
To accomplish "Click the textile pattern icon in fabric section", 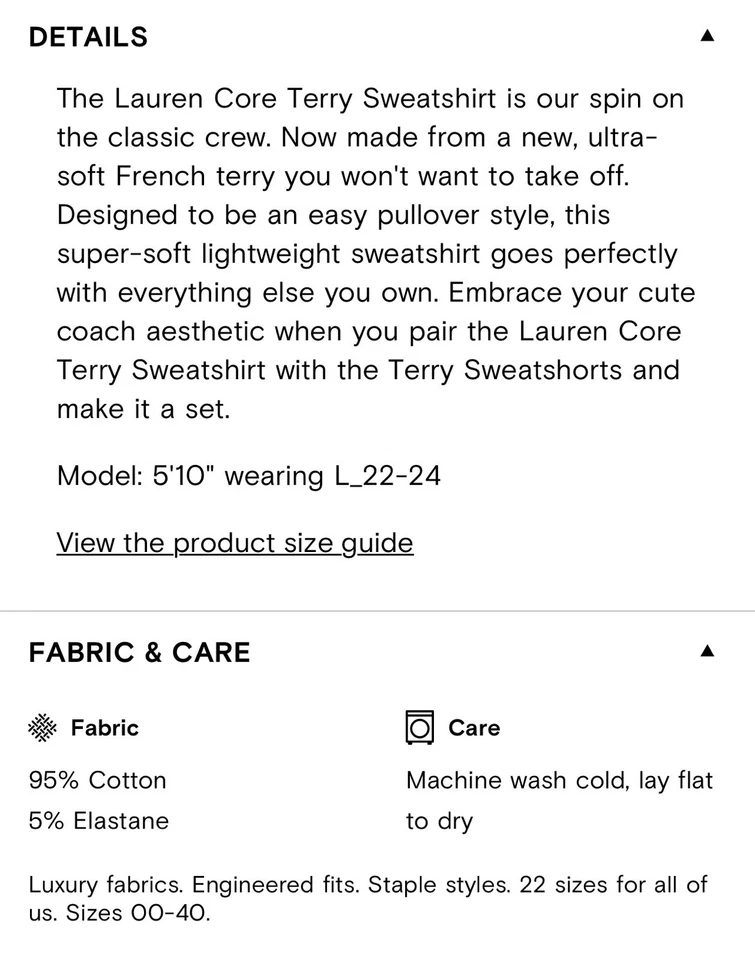I will click(x=42, y=728).
